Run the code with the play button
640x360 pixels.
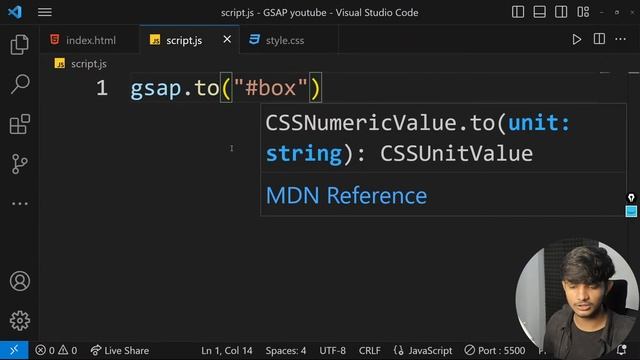577,40
